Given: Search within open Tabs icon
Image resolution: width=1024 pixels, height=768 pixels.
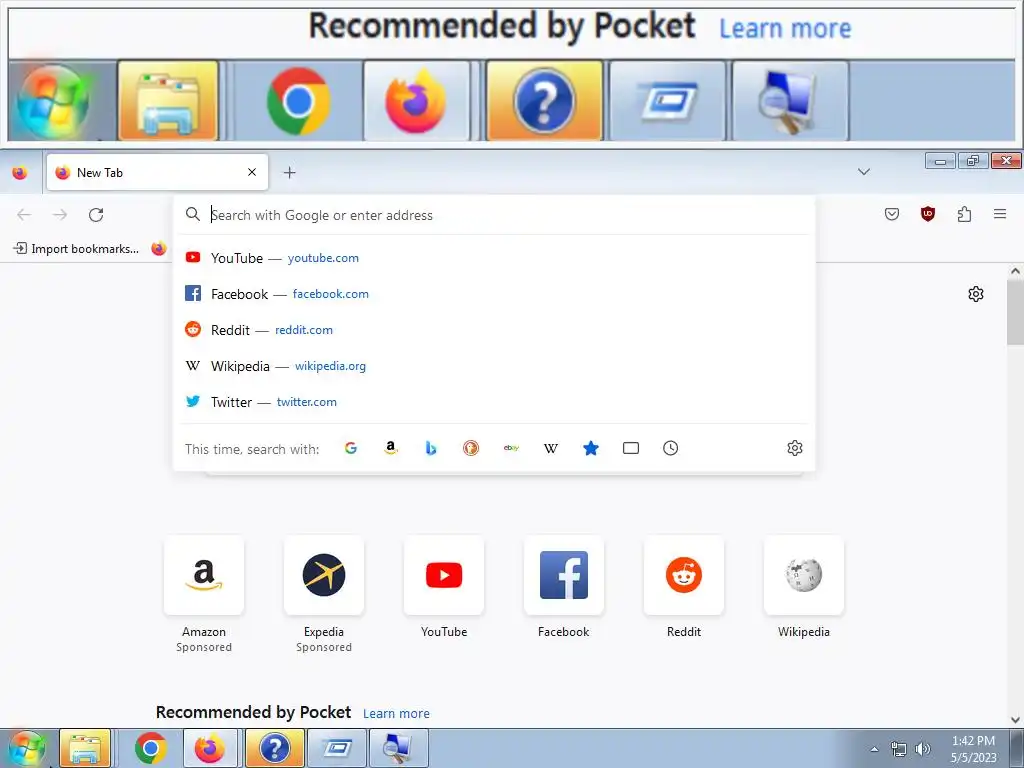Looking at the screenshot, I should (631, 448).
